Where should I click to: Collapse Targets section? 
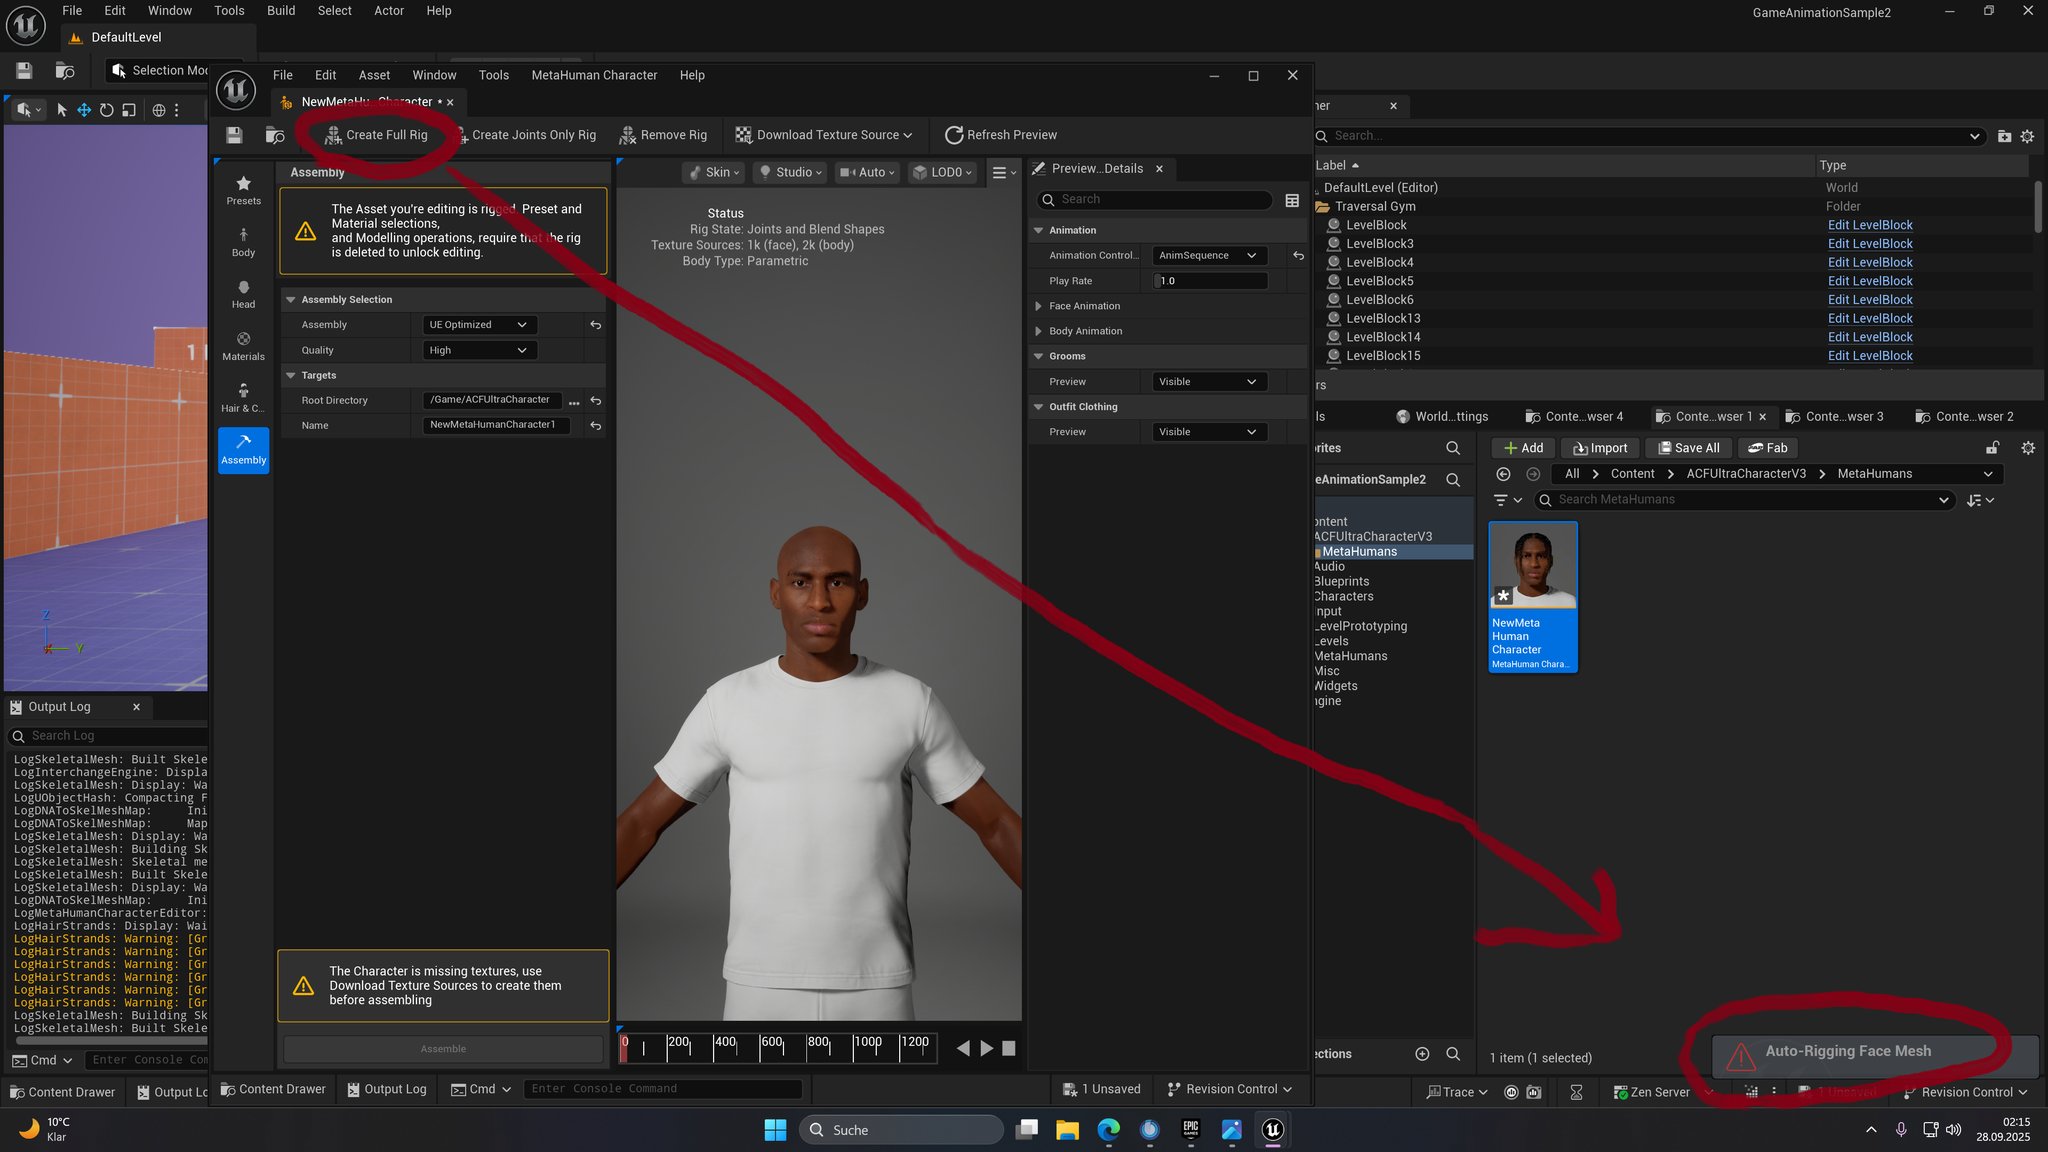tap(291, 375)
